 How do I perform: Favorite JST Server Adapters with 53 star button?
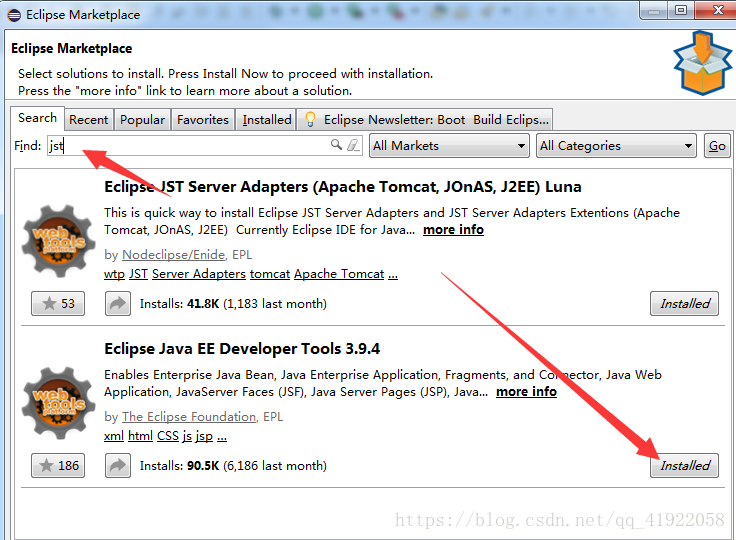(58, 303)
